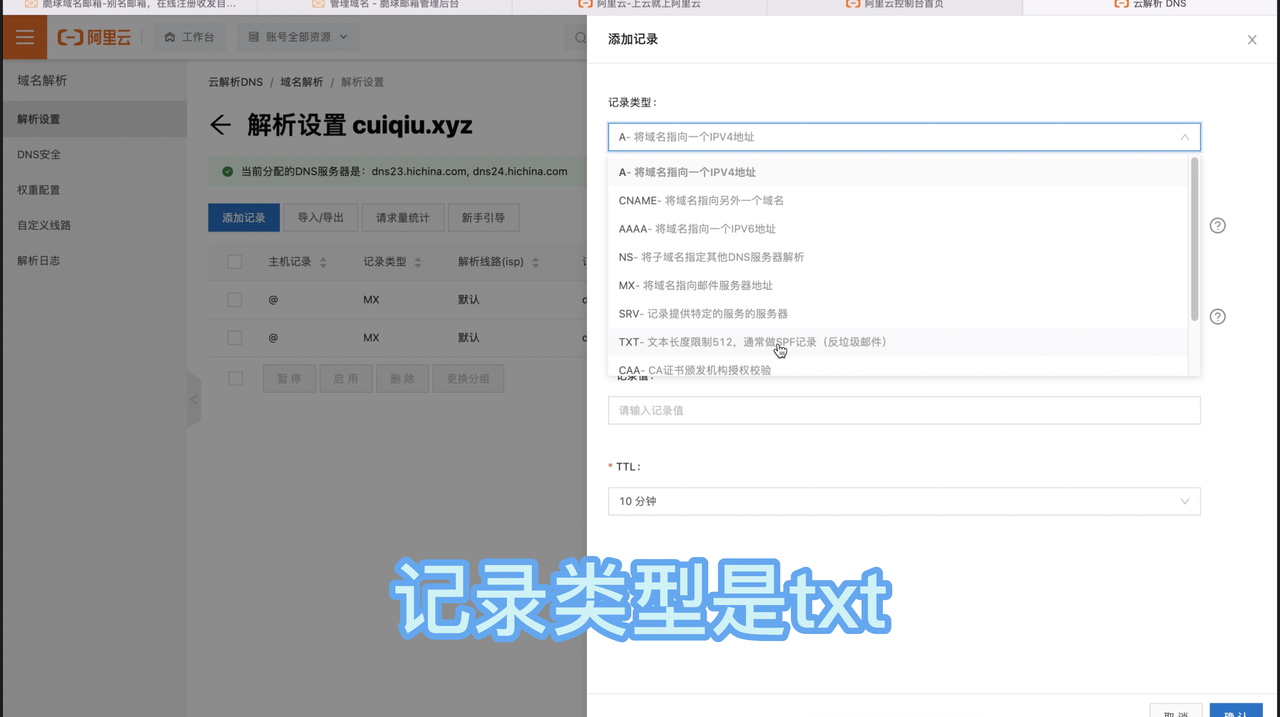Screen dimensions: 1280x717
Task: Click the 删除 bulk button
Action: [x=403, y=379]
